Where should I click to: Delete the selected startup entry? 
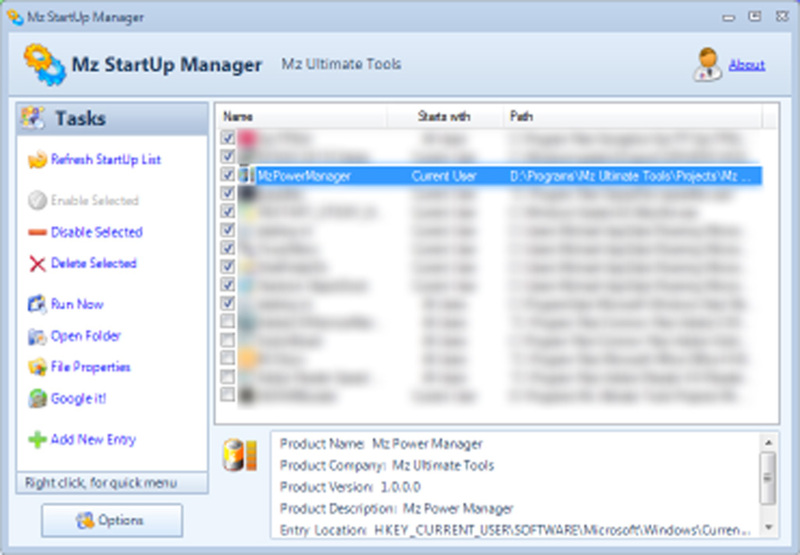click(x=94, y=264)
